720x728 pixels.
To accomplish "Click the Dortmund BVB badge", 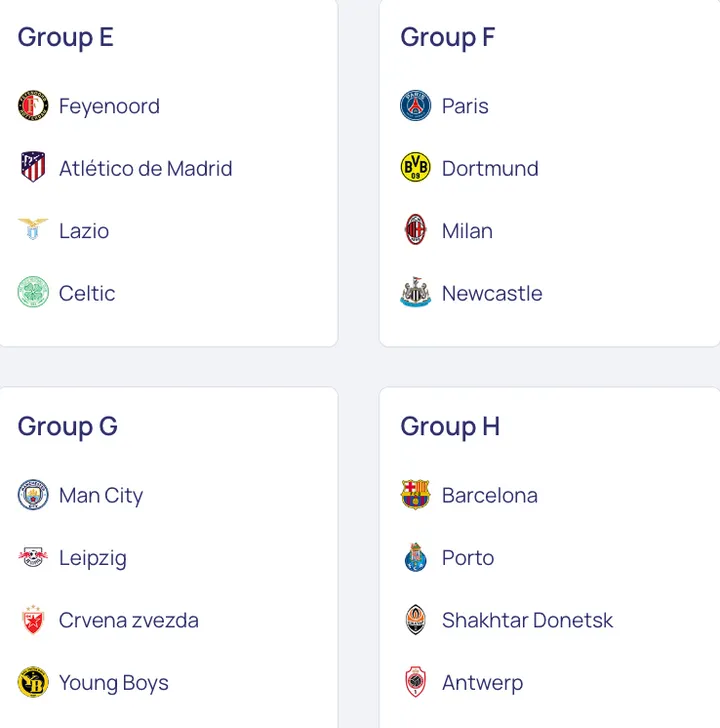I will pyautogui.click(x=415, y=168).
